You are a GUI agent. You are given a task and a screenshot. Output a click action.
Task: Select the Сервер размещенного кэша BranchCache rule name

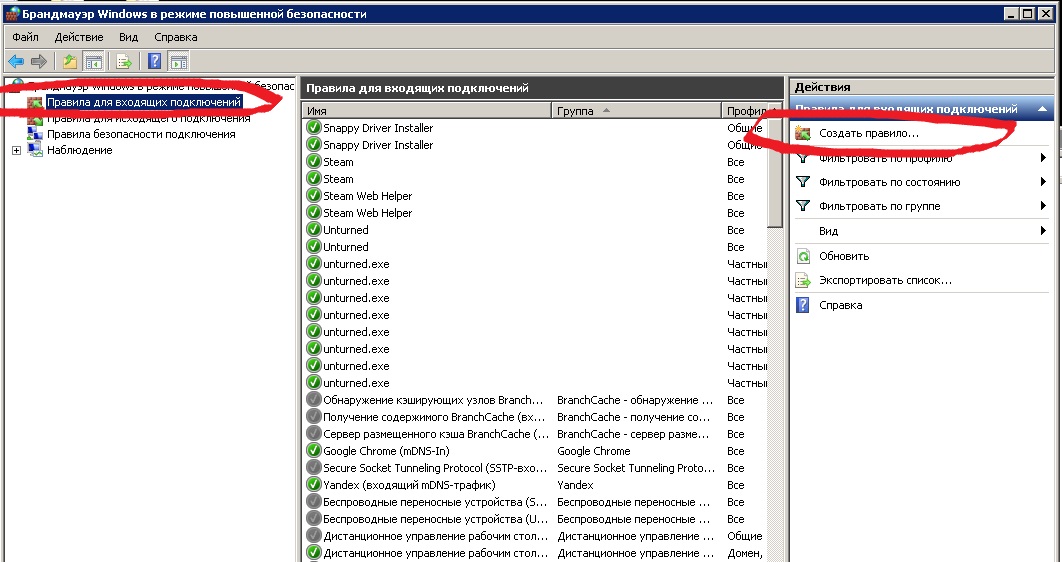(436, 434)
